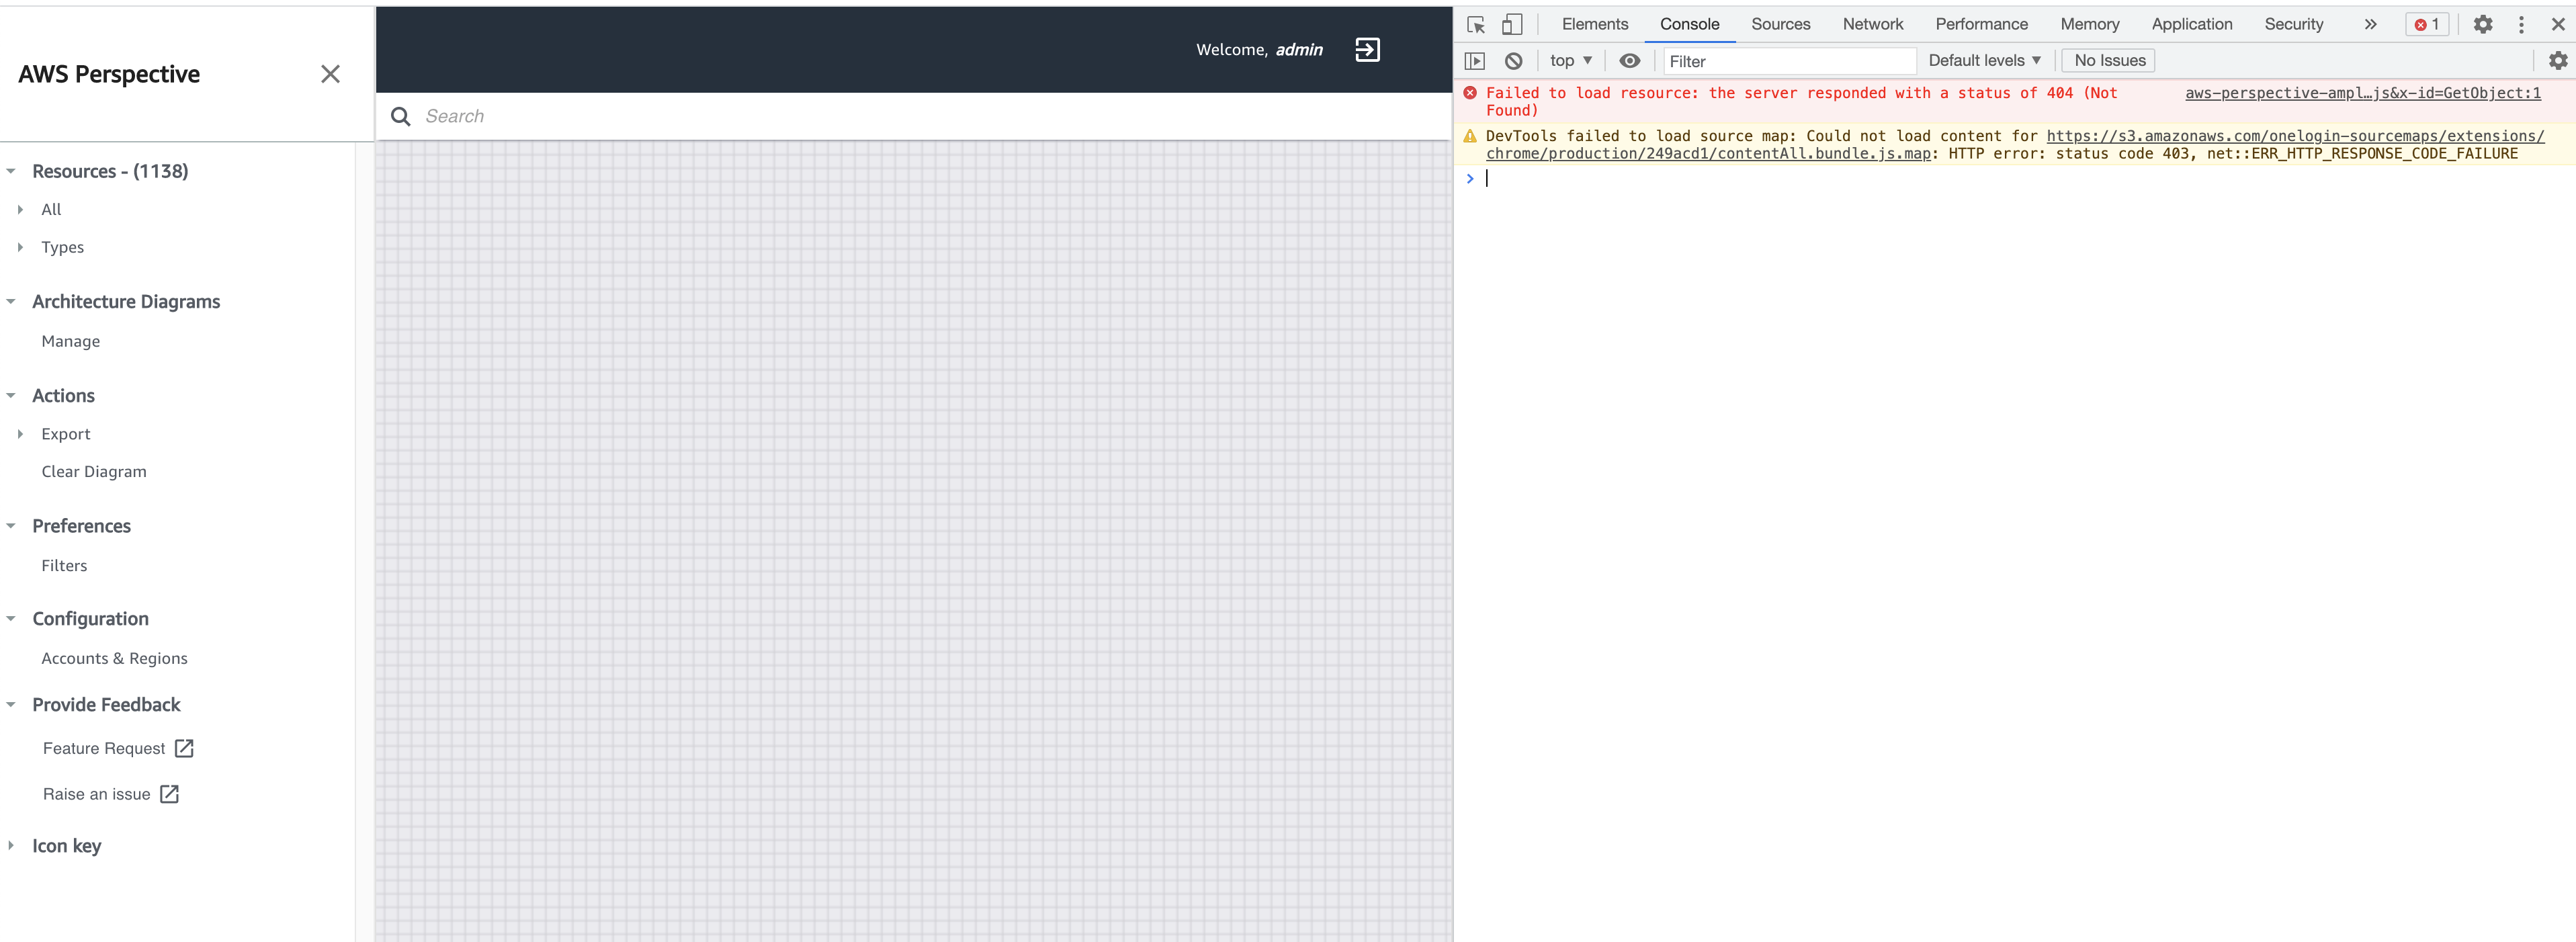2576x942 pixels.
Task: Clear the console with the prohibition icon
Action: click(1513, 60)
